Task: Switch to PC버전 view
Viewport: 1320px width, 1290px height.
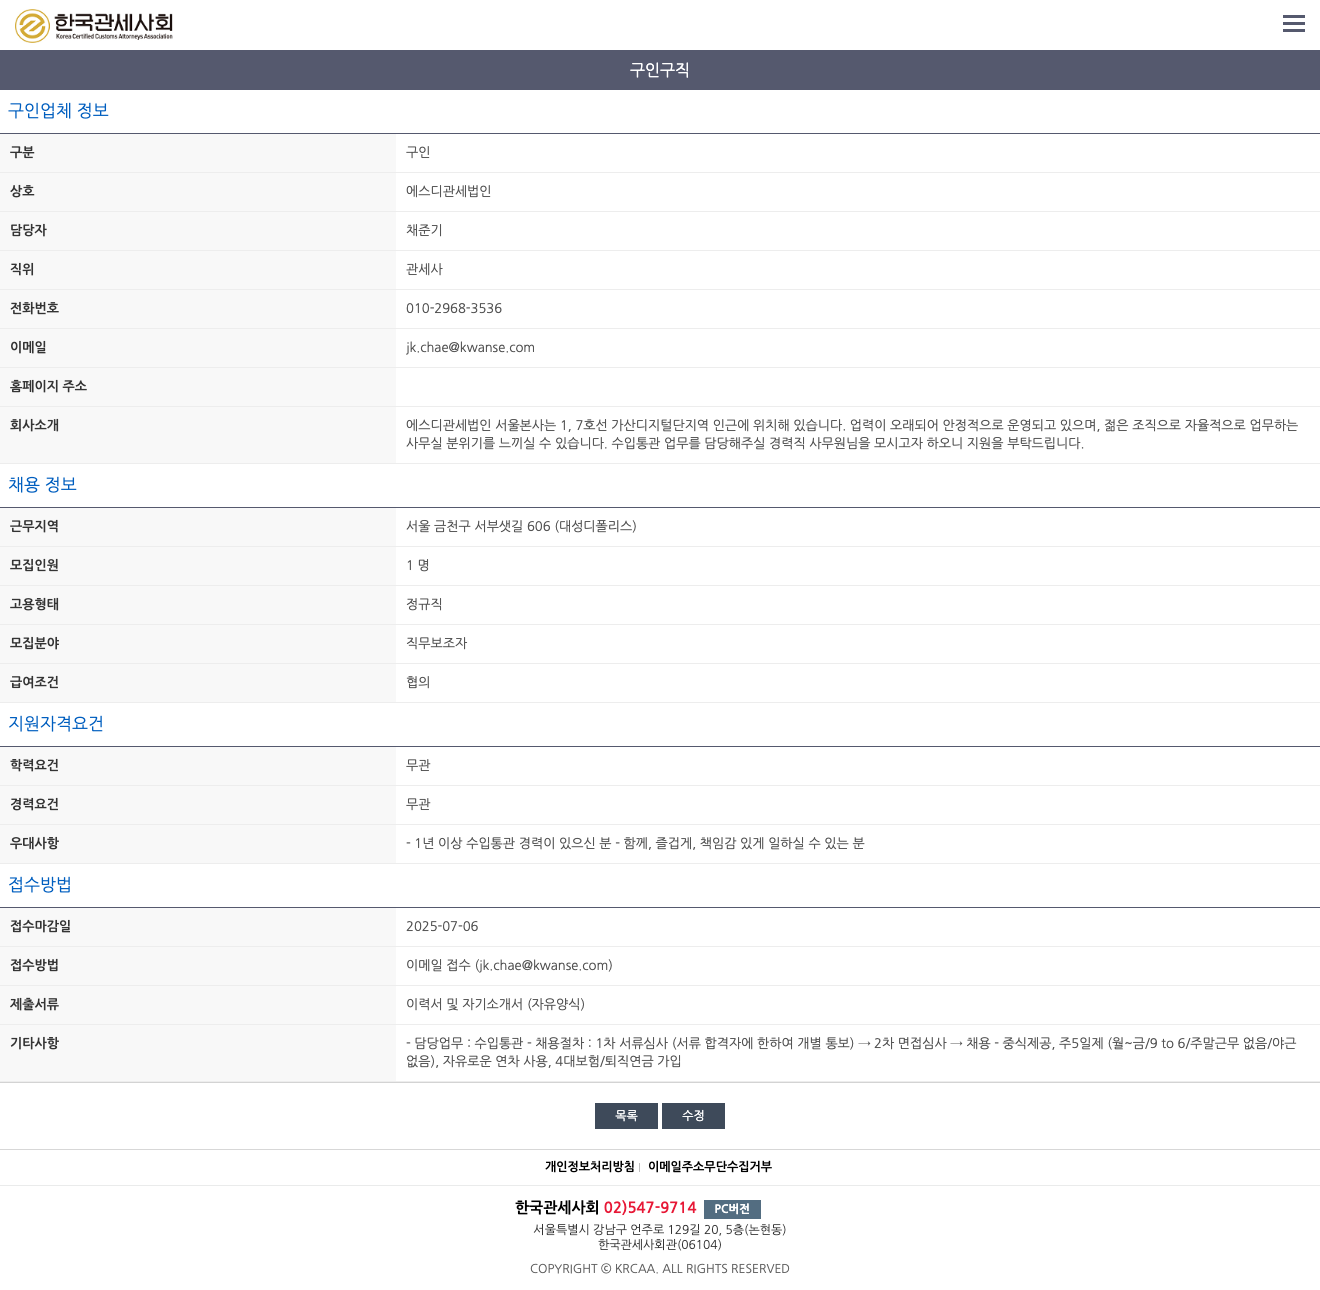Action: [x=732, y=1209]
